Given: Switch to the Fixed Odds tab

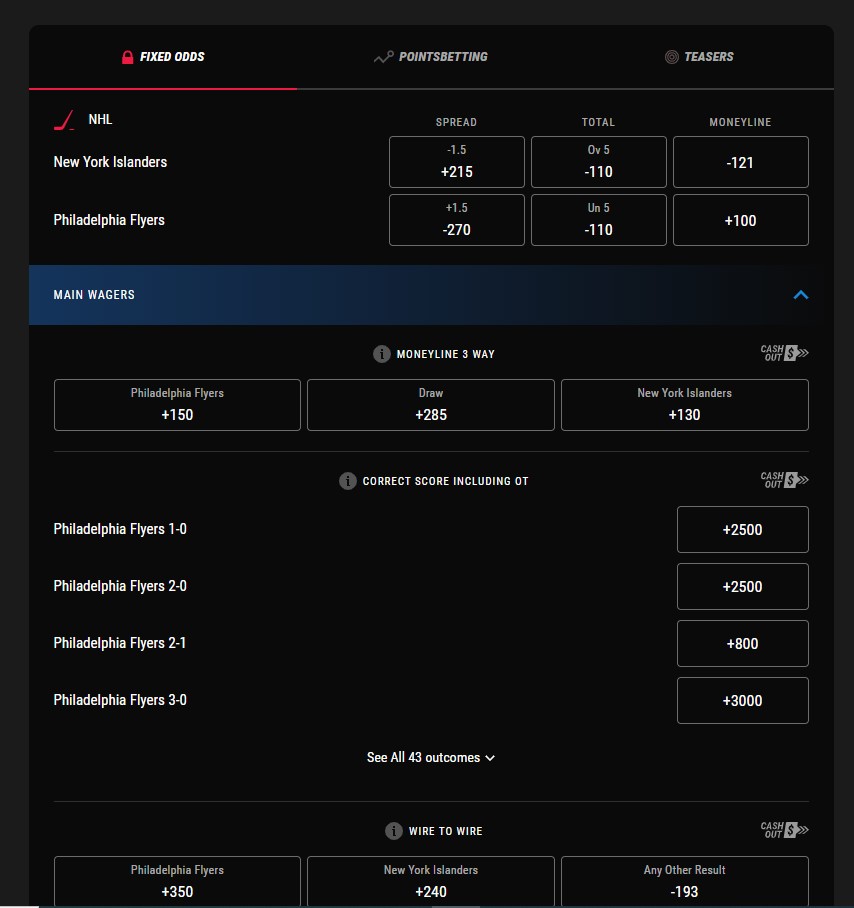Looking at the screenshot, I should 163,57.
